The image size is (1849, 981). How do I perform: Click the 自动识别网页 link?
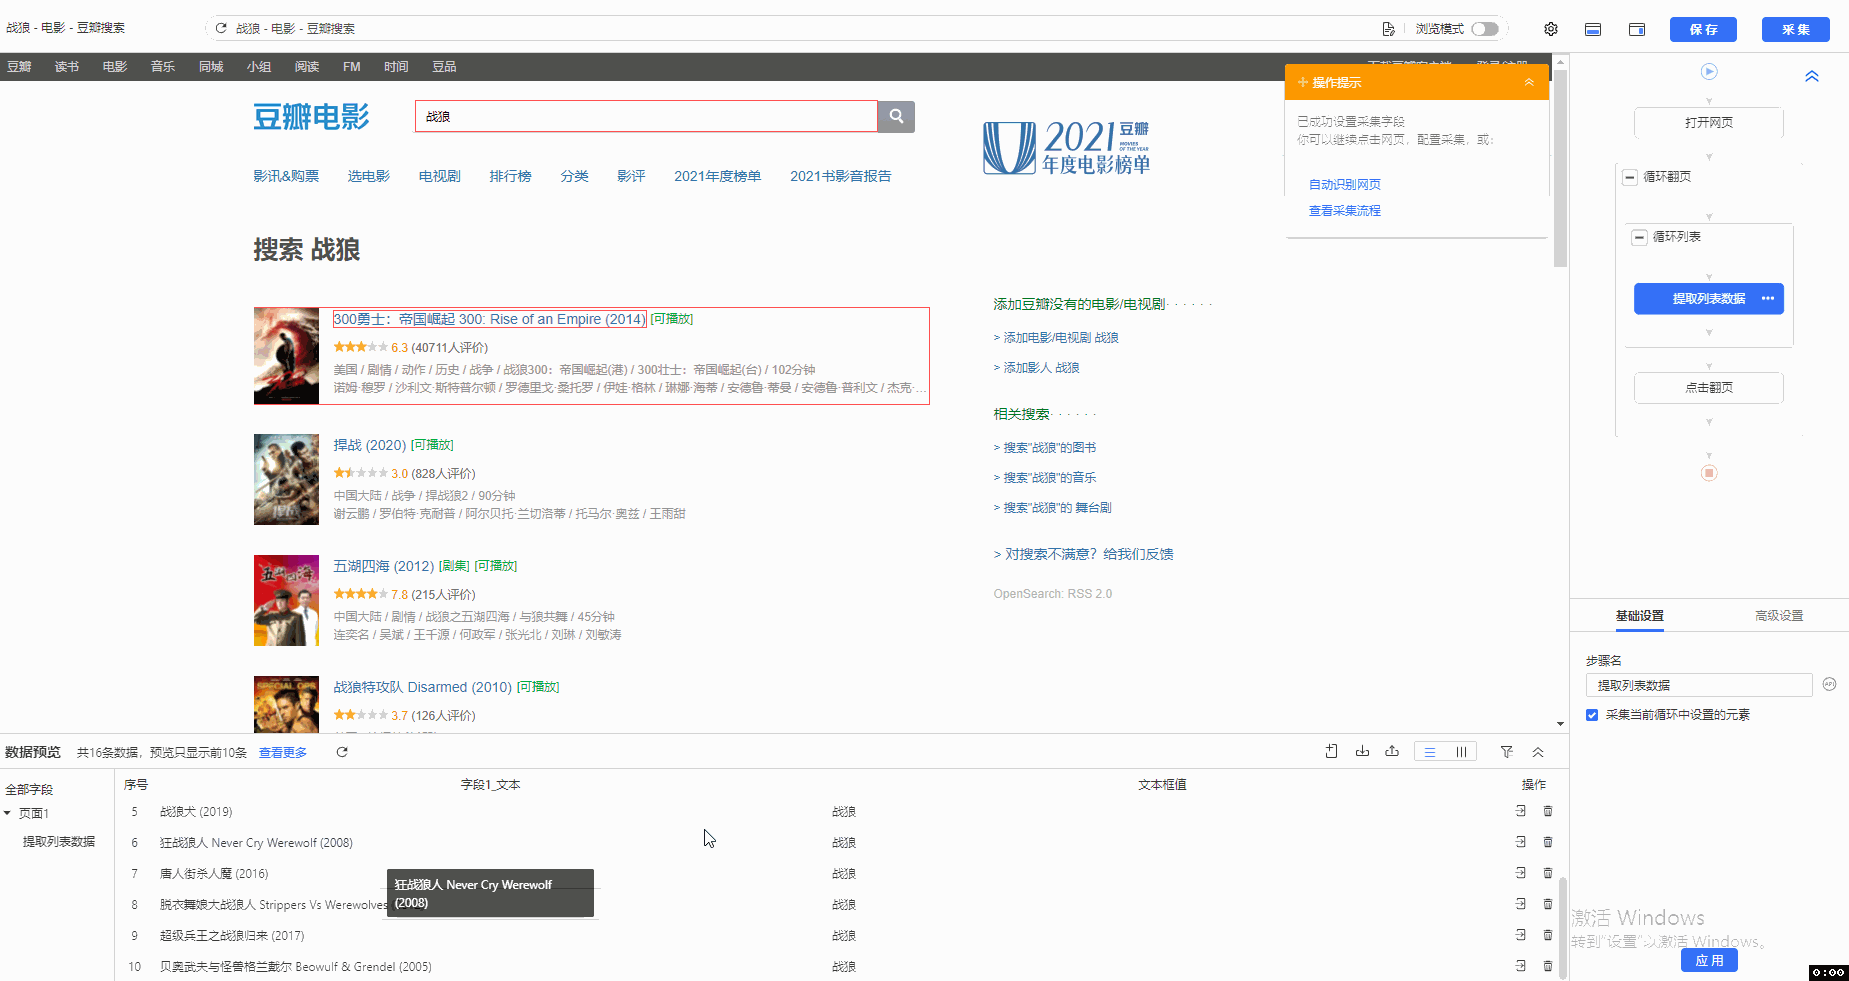[x=1344, y=184]
